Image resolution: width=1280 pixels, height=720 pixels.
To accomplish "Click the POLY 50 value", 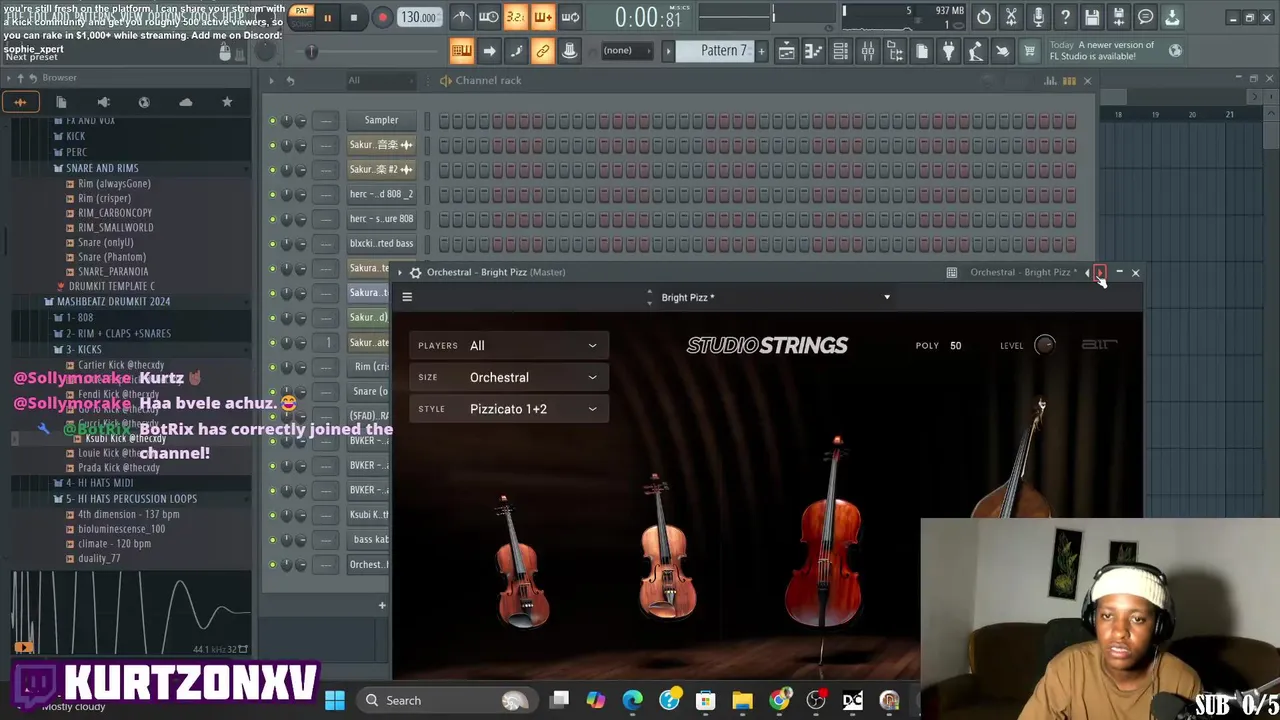I will point(955,346).
